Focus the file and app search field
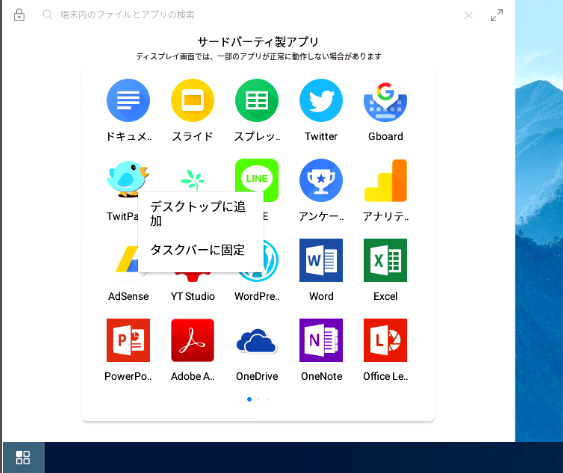 coord(127,15)
